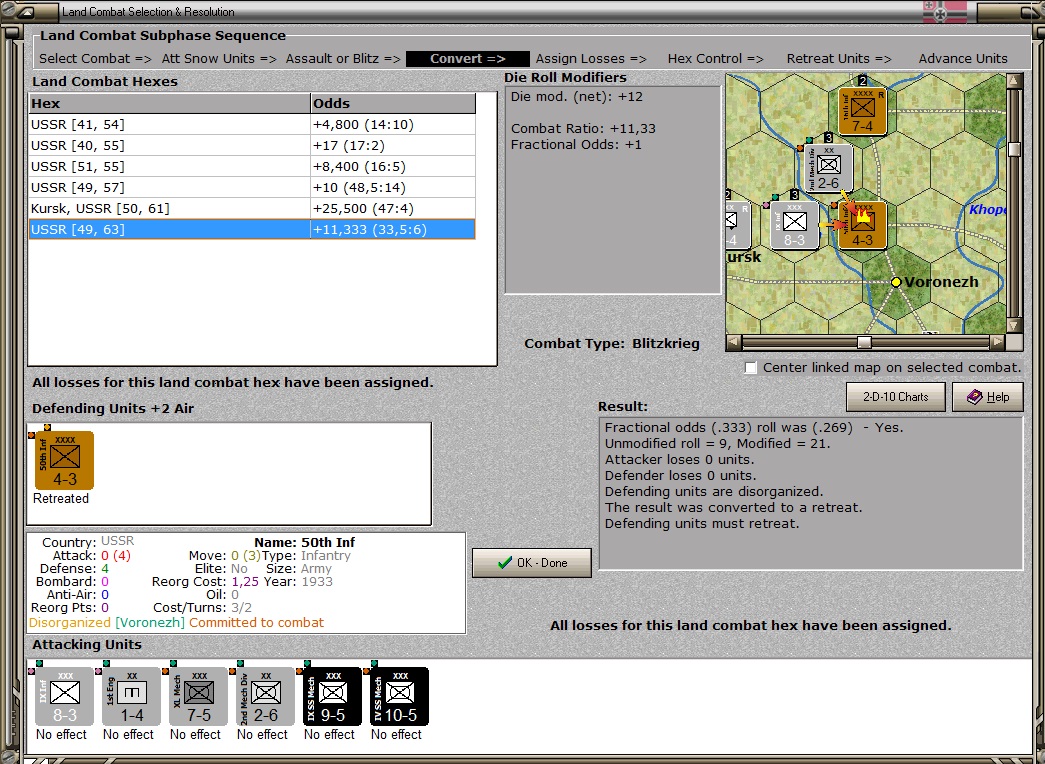Image resolution: width=1045 pixels, height=764 pixels.
Task: Go to Retreat Units subphase step
Action: (x=839, y=59)
